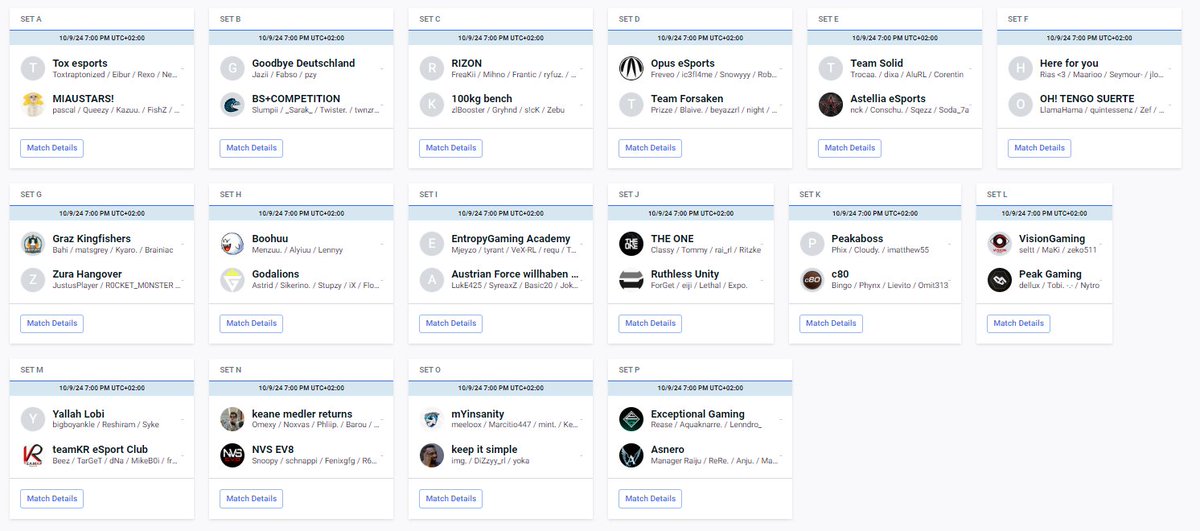Select OH! TENGO SUERTE team name

[x=1087, y=99]
